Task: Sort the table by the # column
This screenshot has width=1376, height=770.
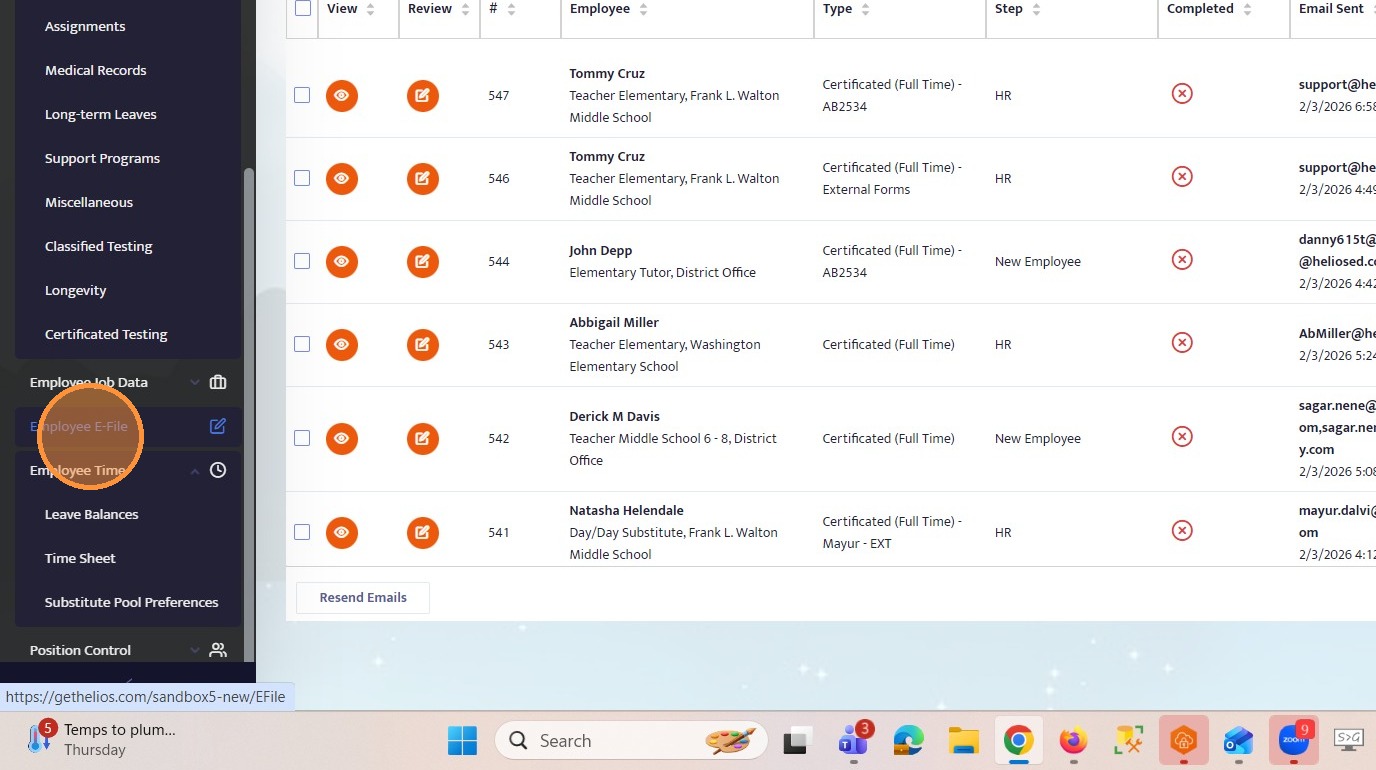Action: [512, 9]
